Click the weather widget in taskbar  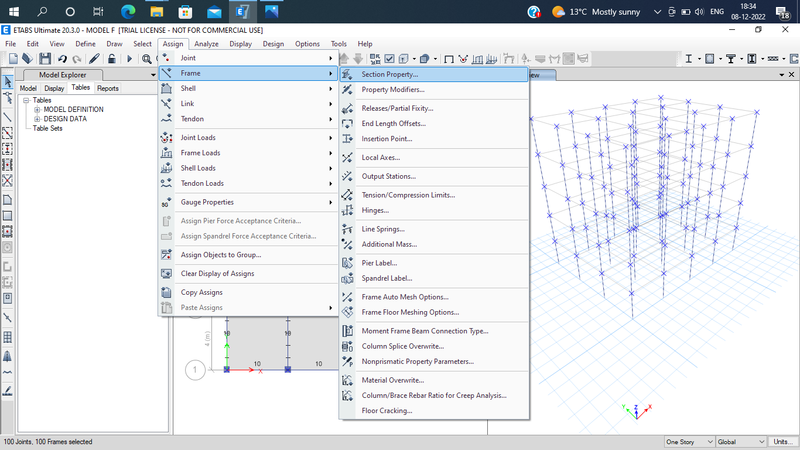pyautogui.click(x=595, y=11)
